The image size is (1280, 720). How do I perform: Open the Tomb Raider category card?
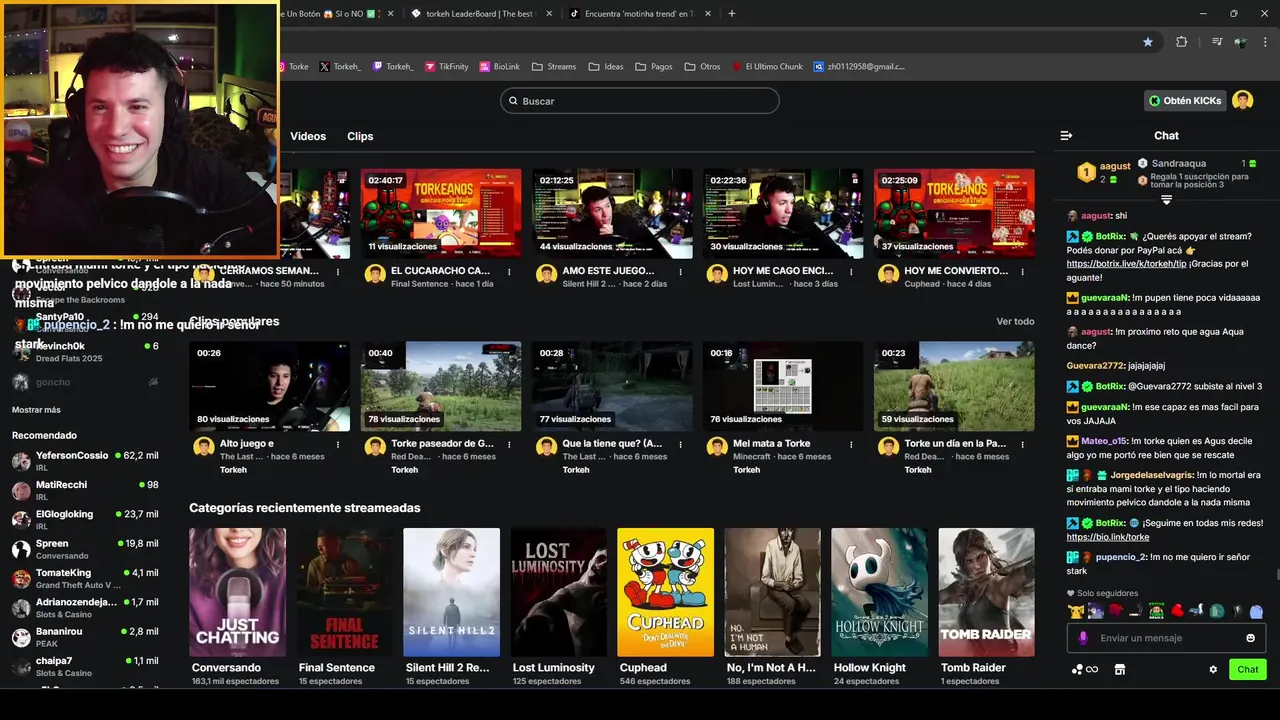coord(986,592)
